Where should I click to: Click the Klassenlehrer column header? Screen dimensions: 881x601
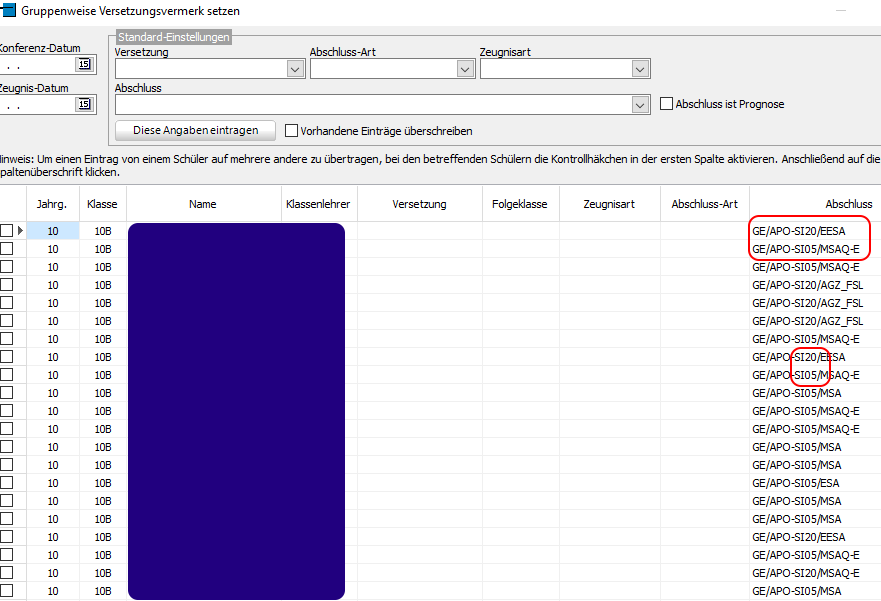click(318, 204)
